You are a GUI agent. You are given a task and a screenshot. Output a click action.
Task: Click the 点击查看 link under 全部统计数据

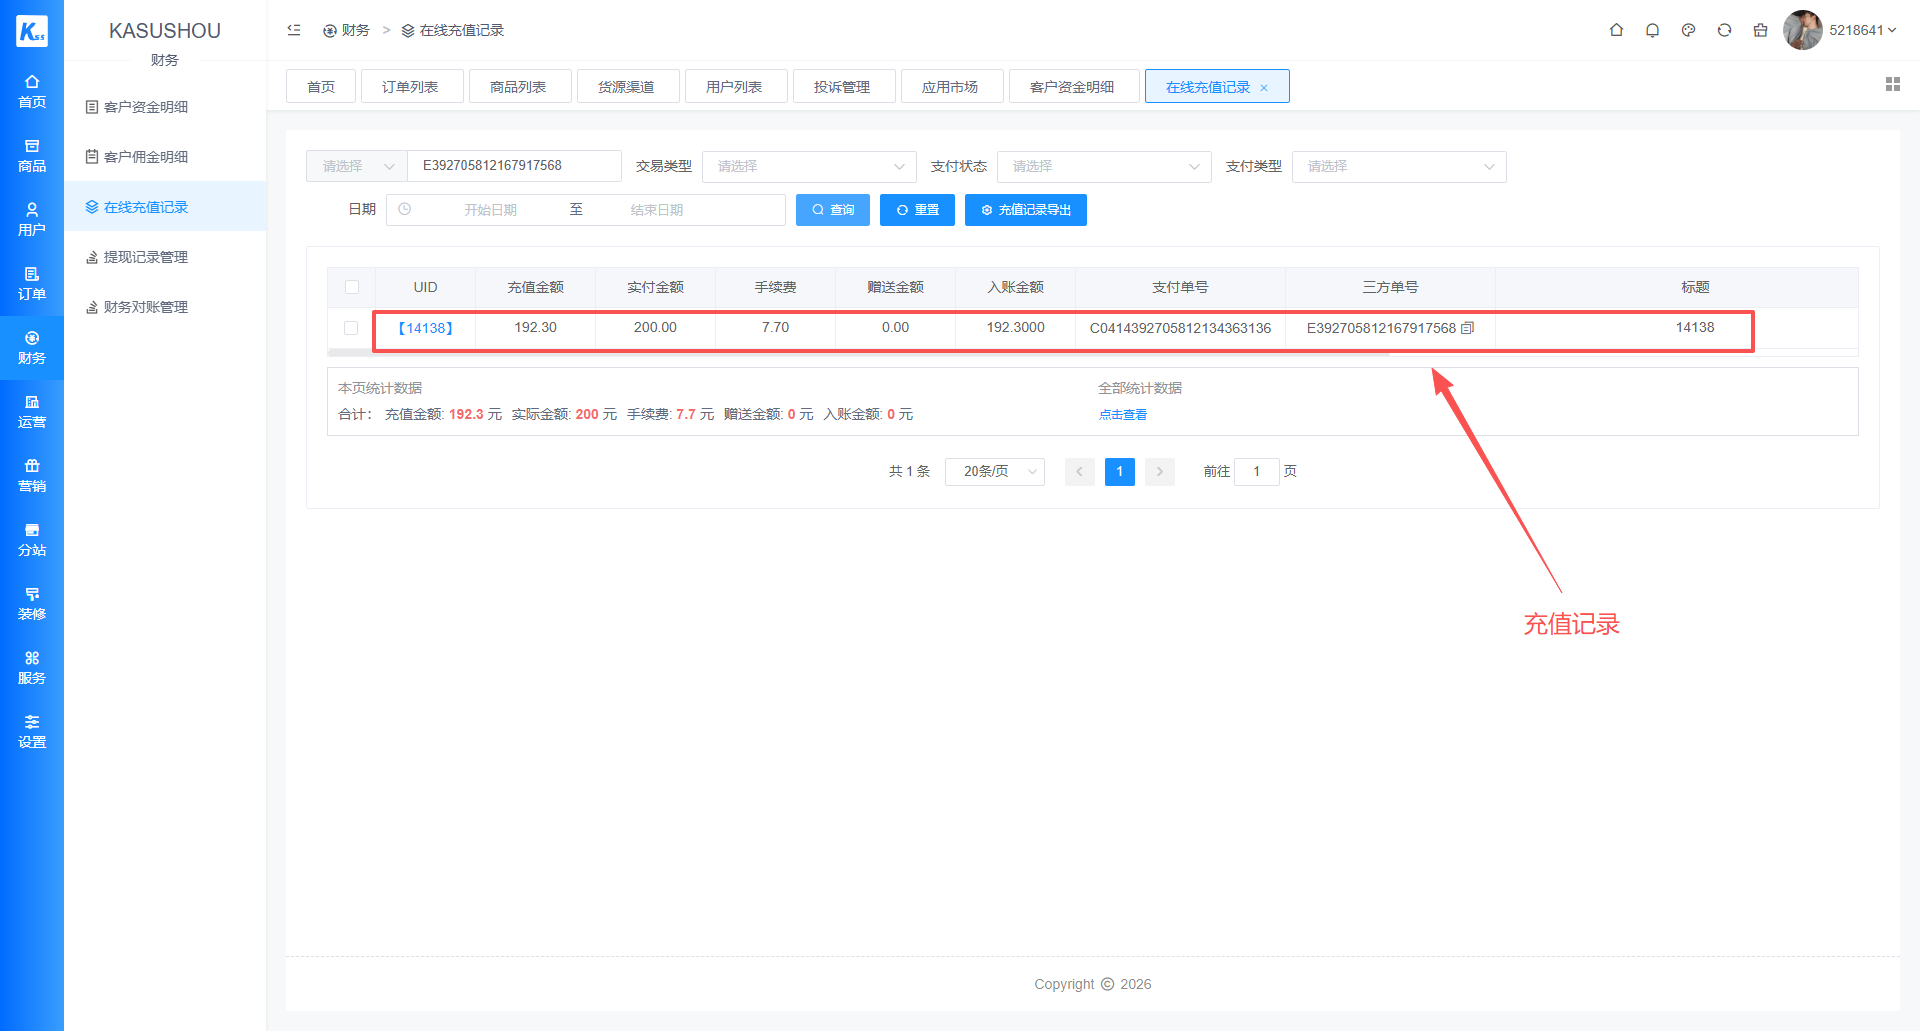click(1122, 414)
